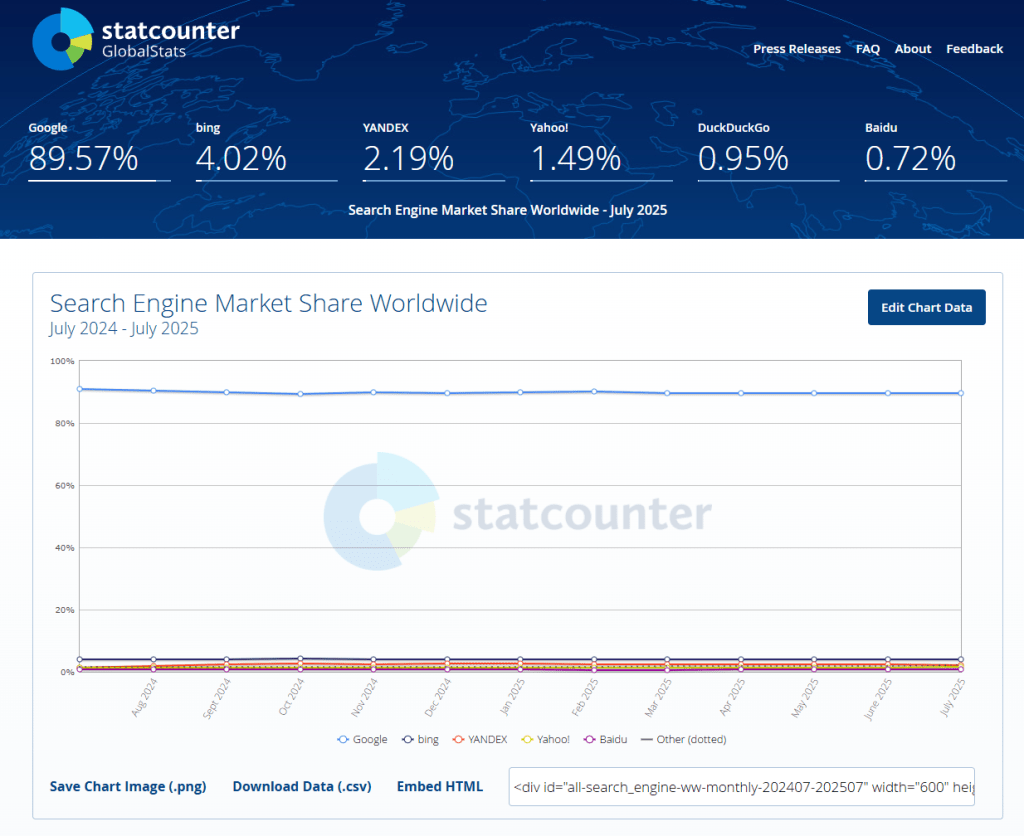Download Data as csv
Screen dimensions: 1024x836
pos(302,786)
